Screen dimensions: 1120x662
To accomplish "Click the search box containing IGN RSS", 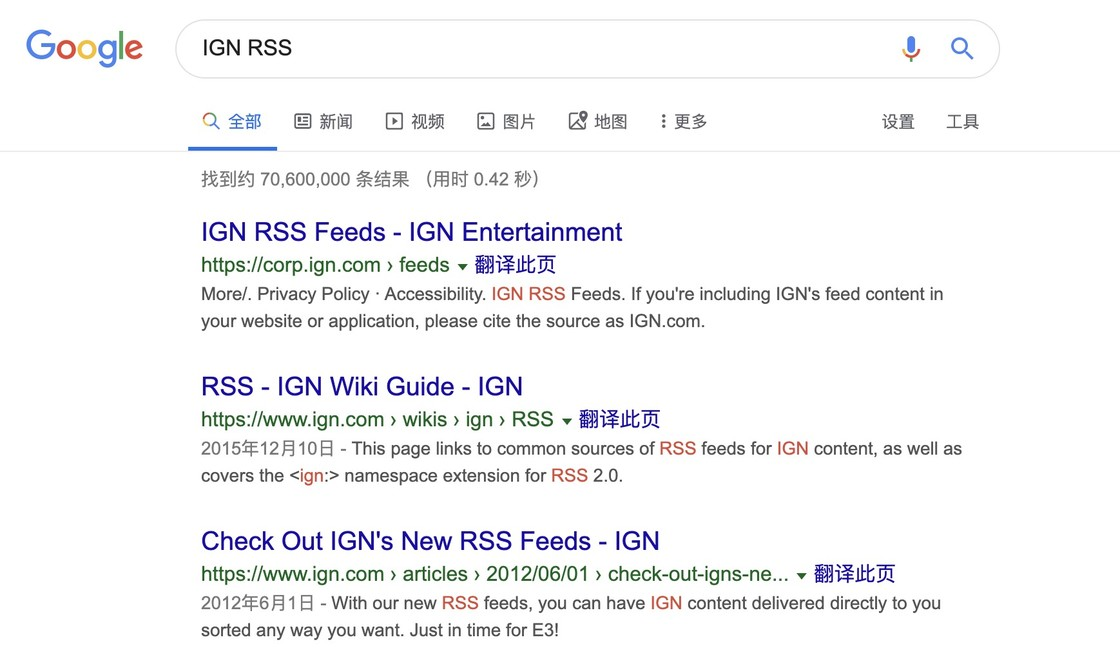I will pos(587,49).
